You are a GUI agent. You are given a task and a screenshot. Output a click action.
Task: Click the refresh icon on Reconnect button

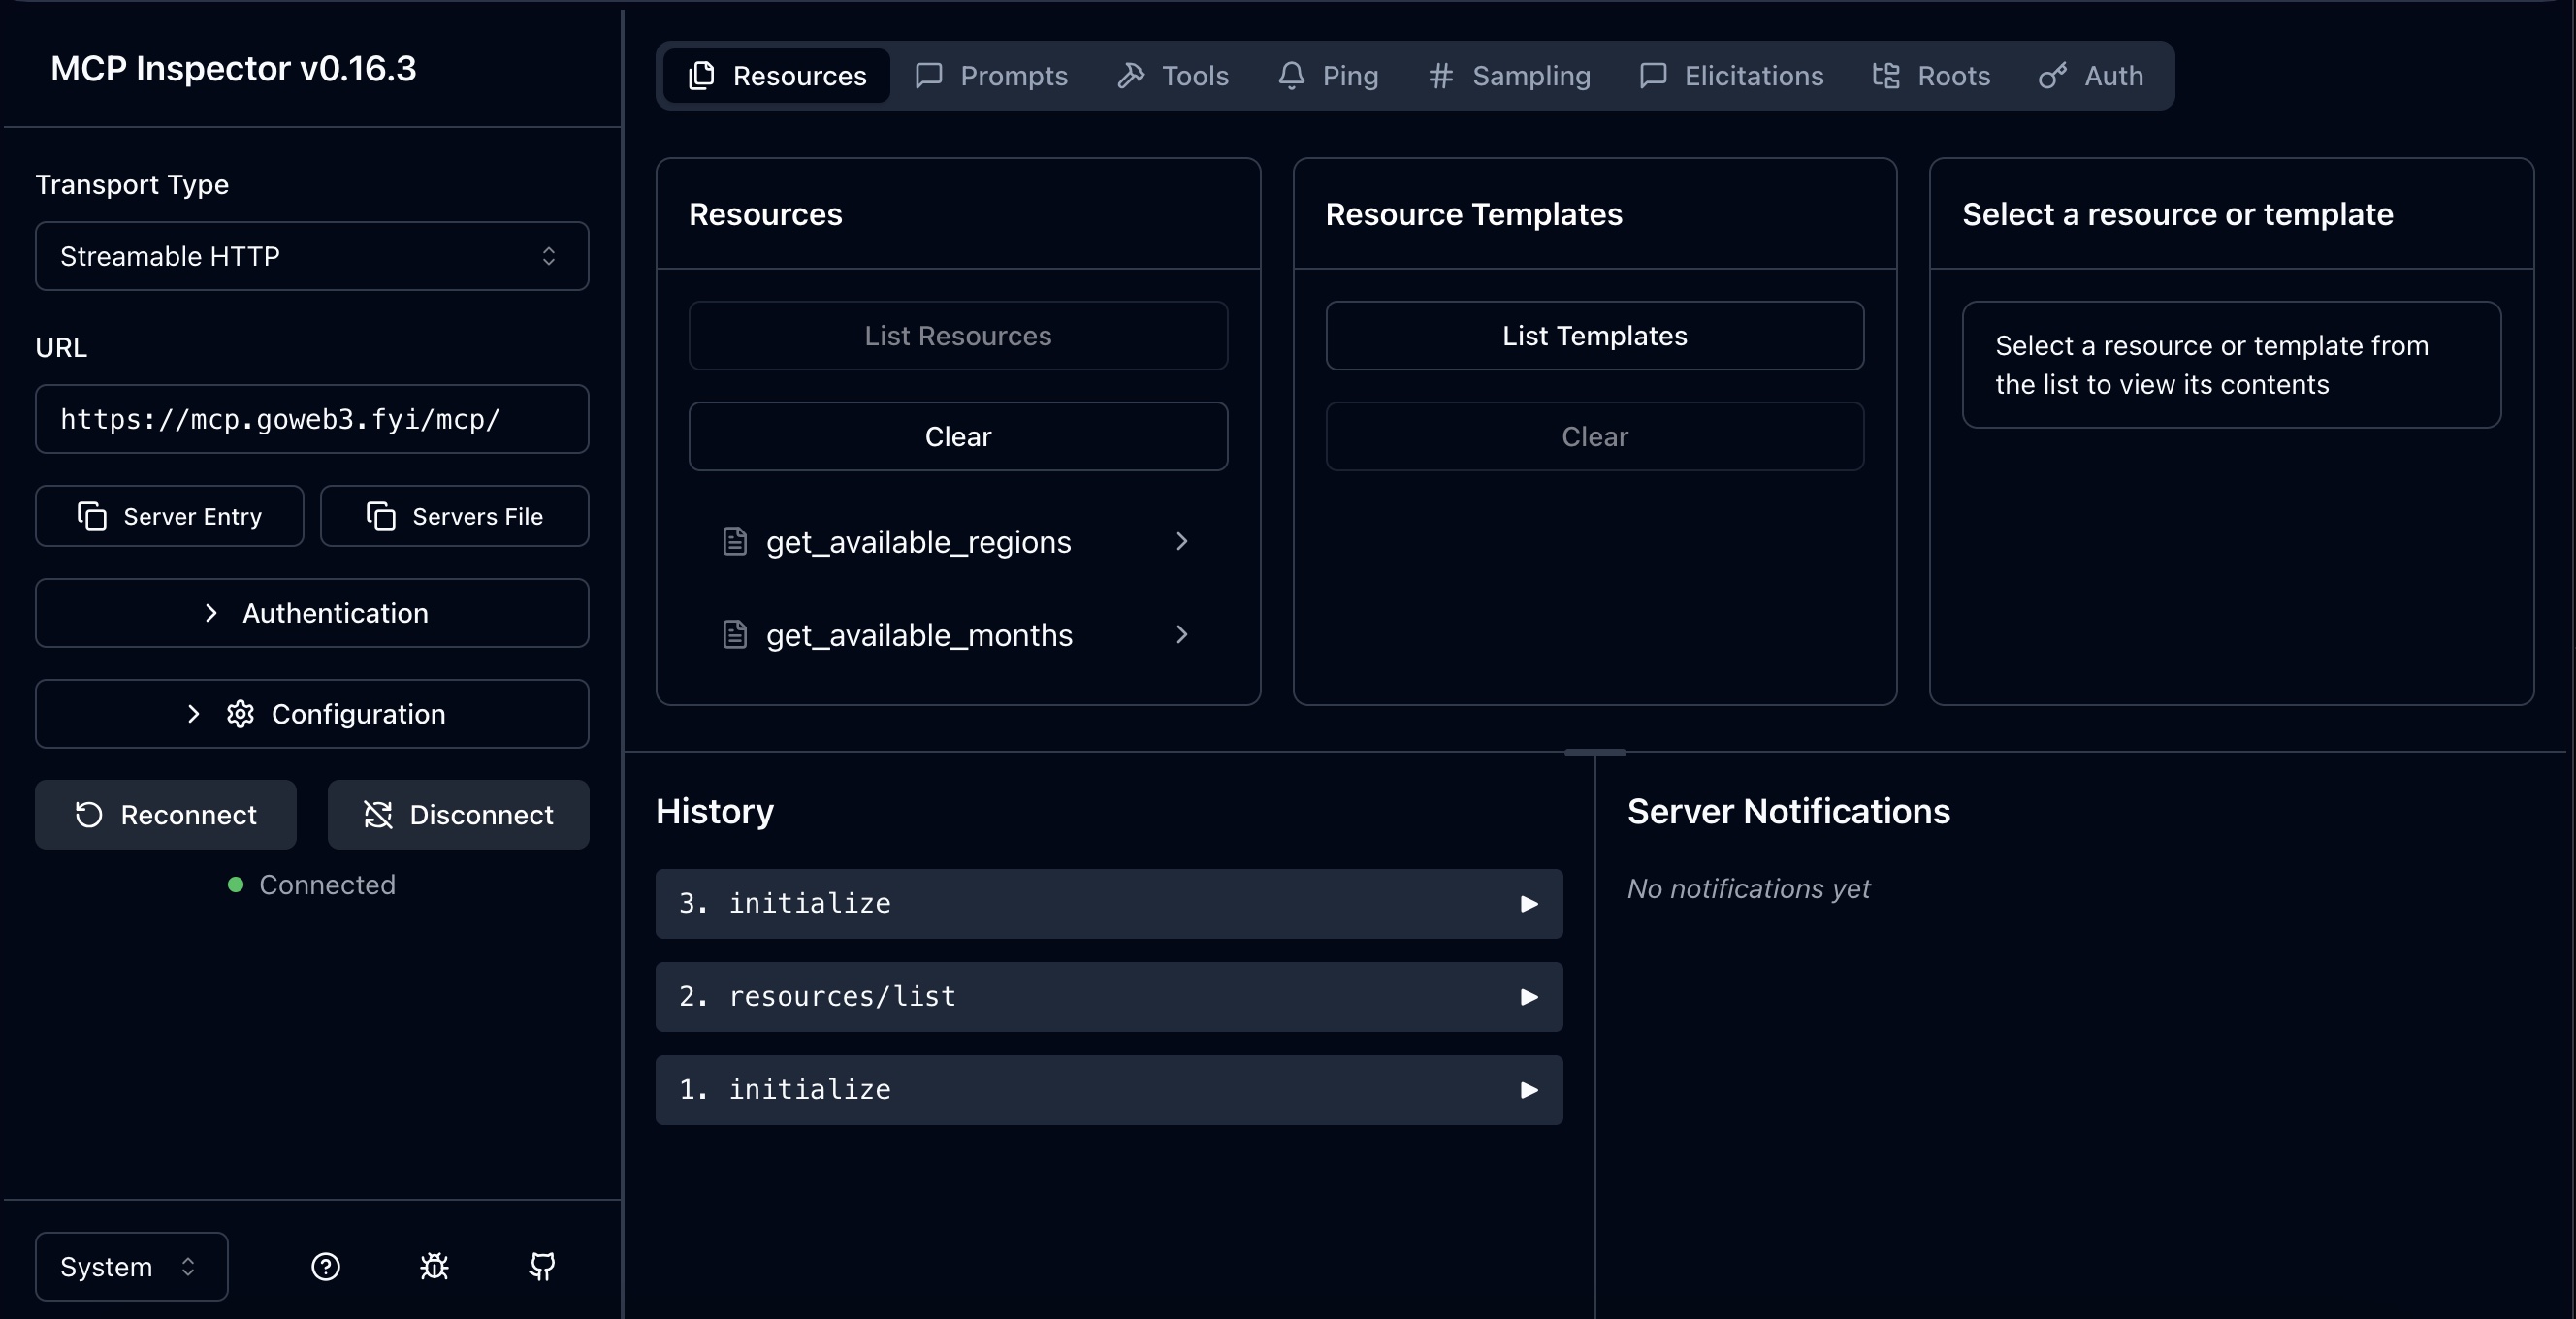(88, 815)
